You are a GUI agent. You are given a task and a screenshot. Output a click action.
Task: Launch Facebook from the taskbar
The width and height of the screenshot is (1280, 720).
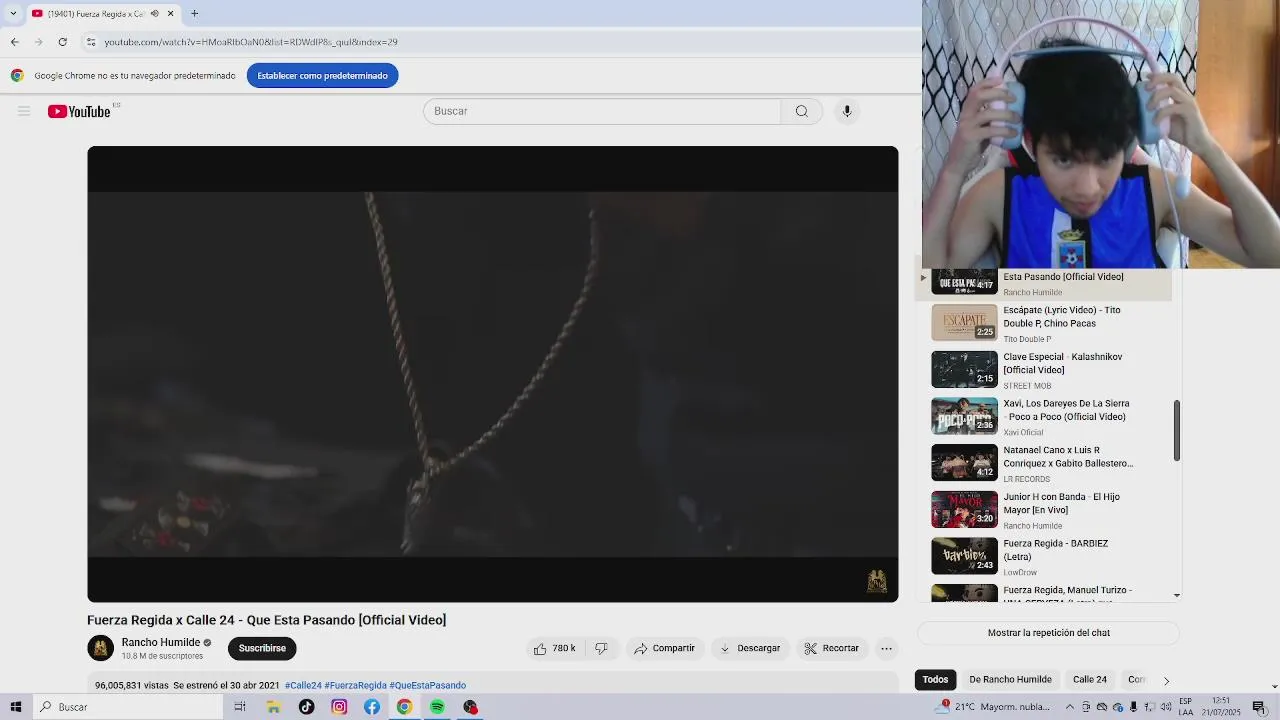[x=372, y=707]
